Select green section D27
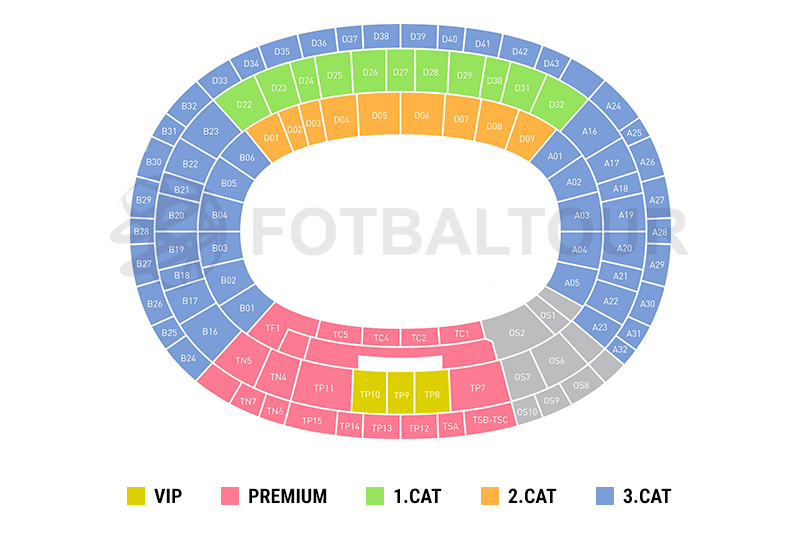The image size is (800, 533). [401, 72]
